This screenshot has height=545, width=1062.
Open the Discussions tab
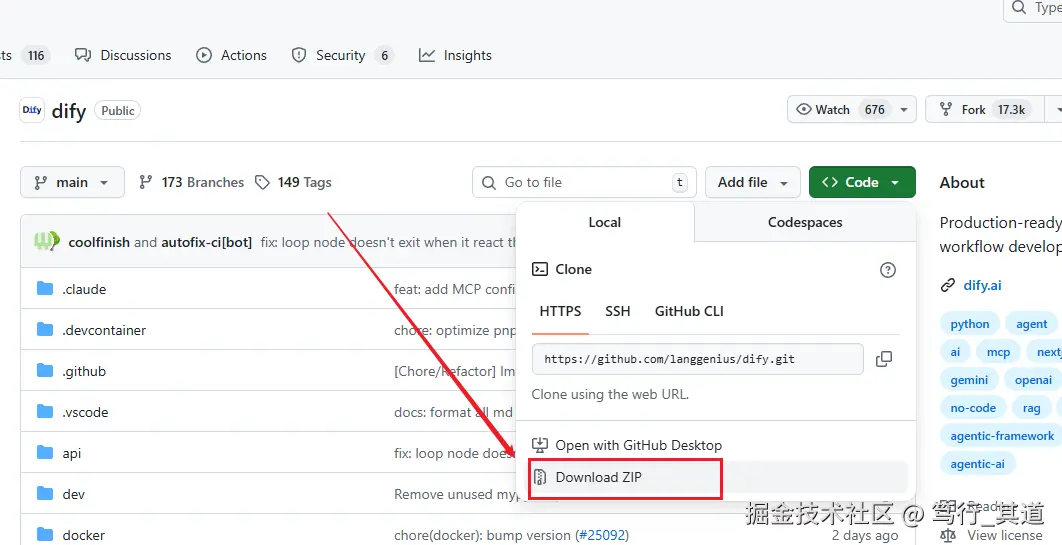123,56
